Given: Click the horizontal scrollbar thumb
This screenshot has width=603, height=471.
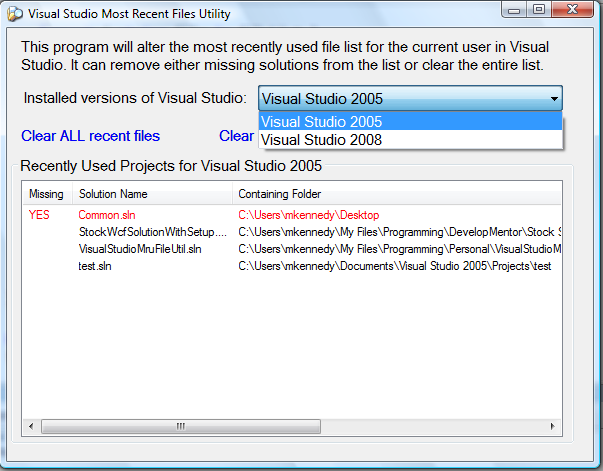Looking at the screenshot, I should pos(181,426).
